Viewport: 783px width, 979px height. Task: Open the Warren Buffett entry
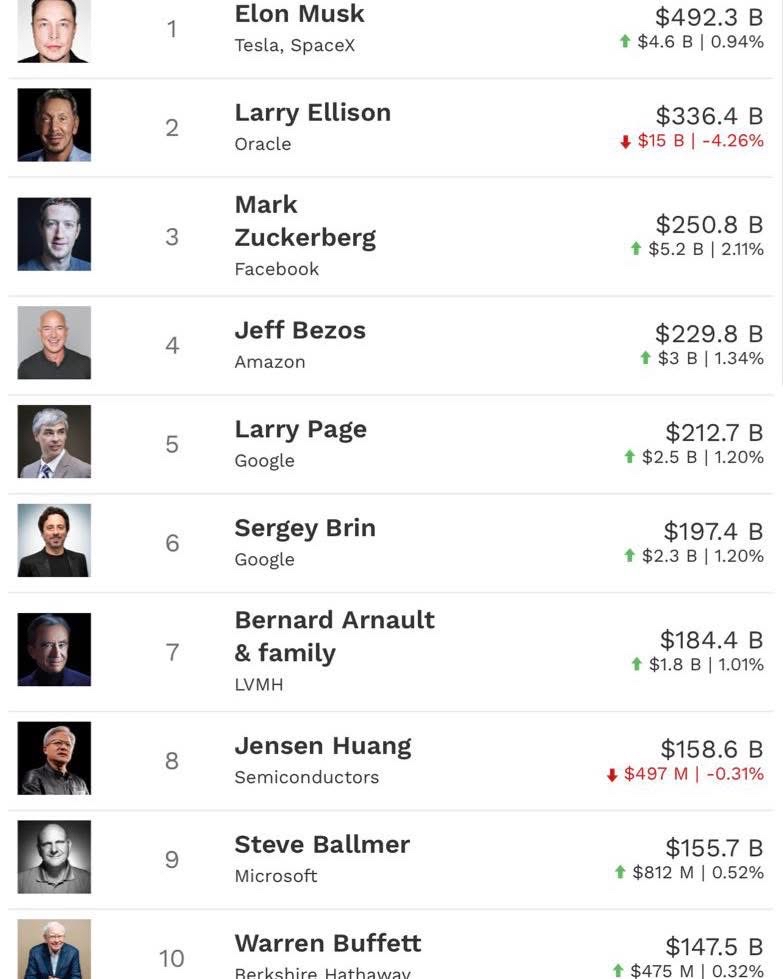pos(327,943)
